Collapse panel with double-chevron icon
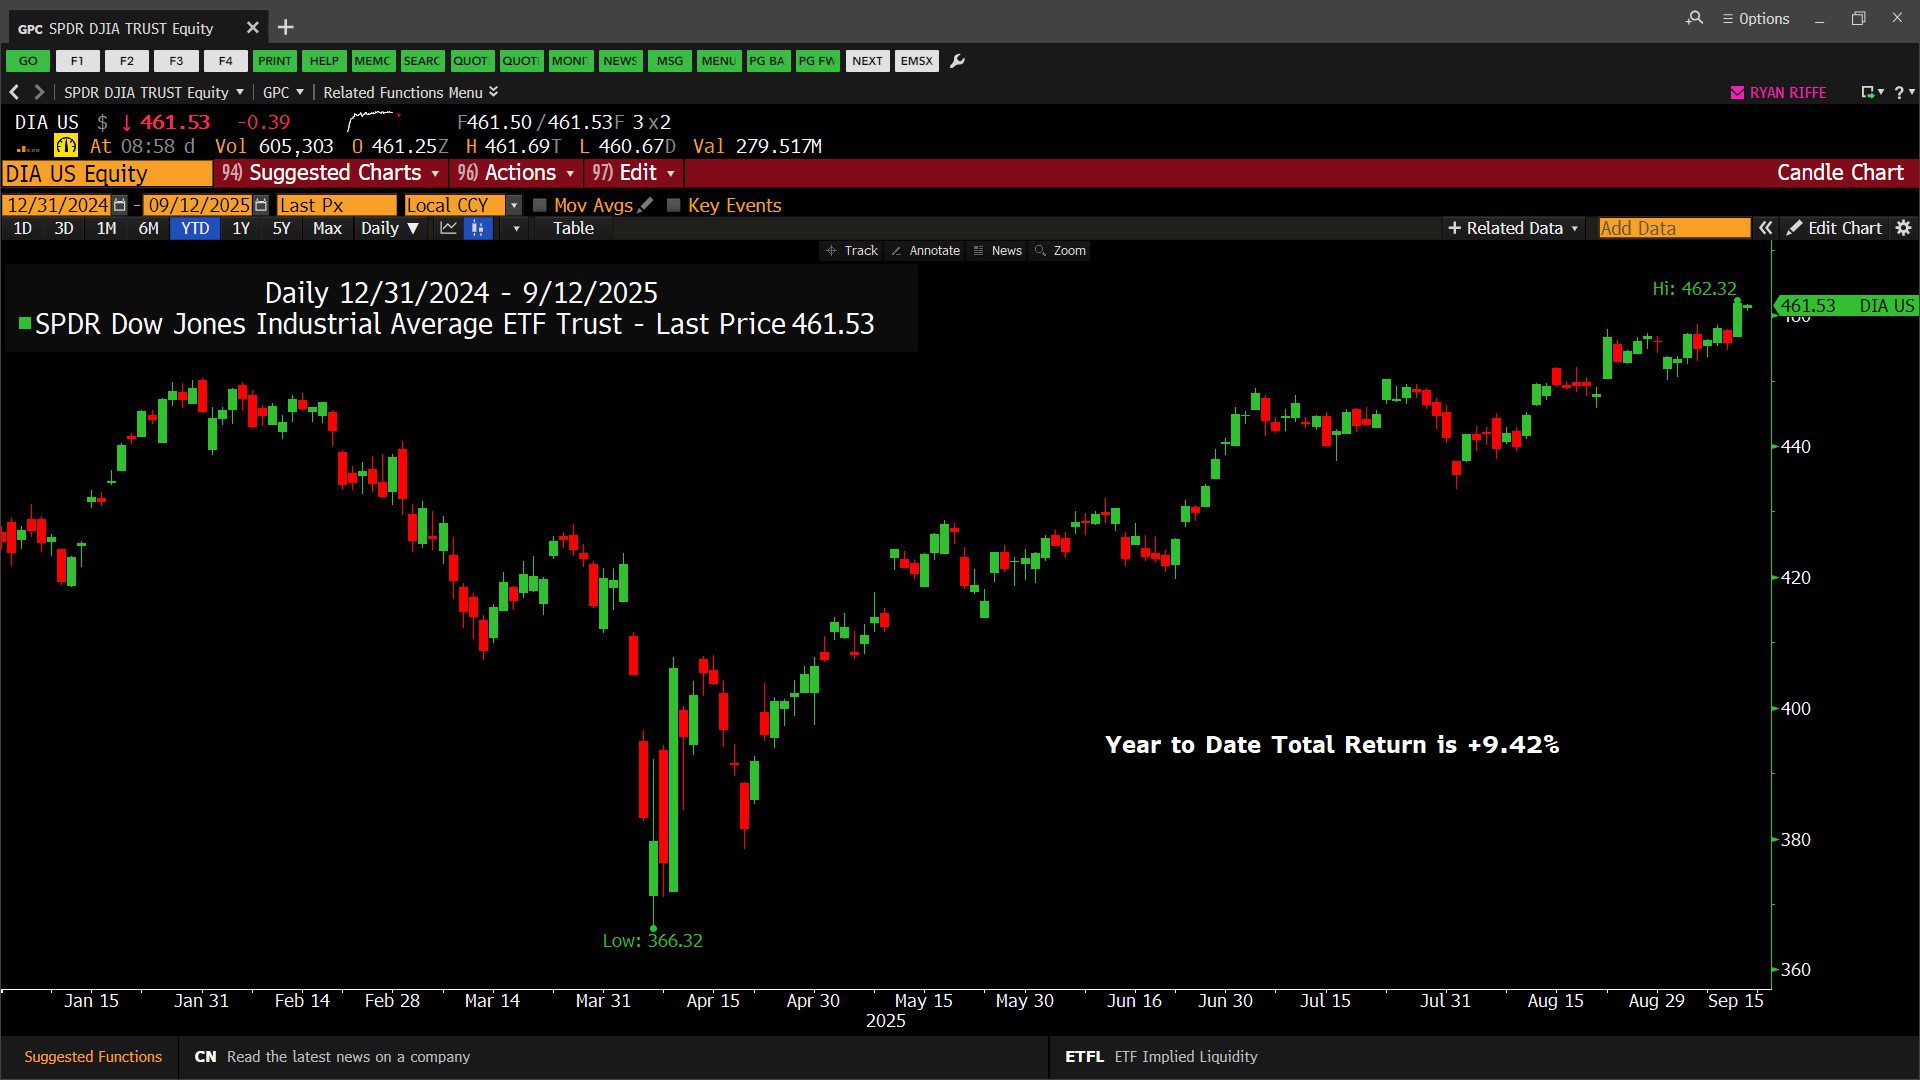This screenshot has width=1920, height=1080. 1766,228
